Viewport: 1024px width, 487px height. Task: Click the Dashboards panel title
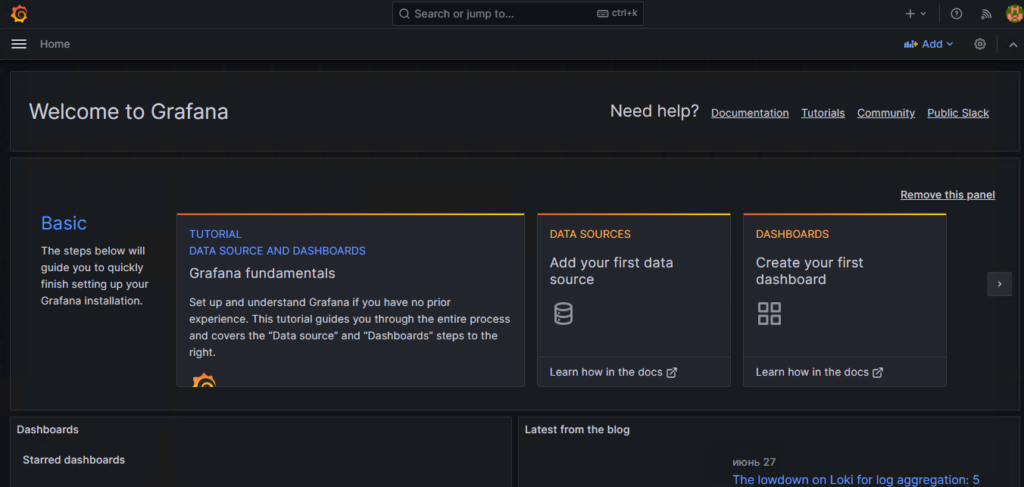(x=48, y=430)
